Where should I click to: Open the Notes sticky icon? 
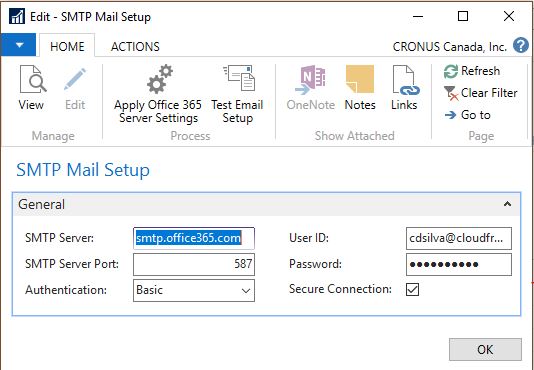(360, 79)
